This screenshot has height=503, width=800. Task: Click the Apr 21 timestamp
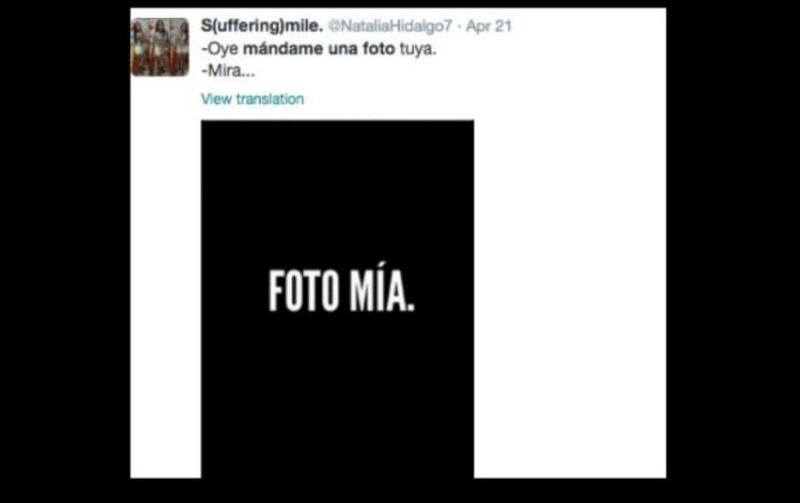[489, 26]
